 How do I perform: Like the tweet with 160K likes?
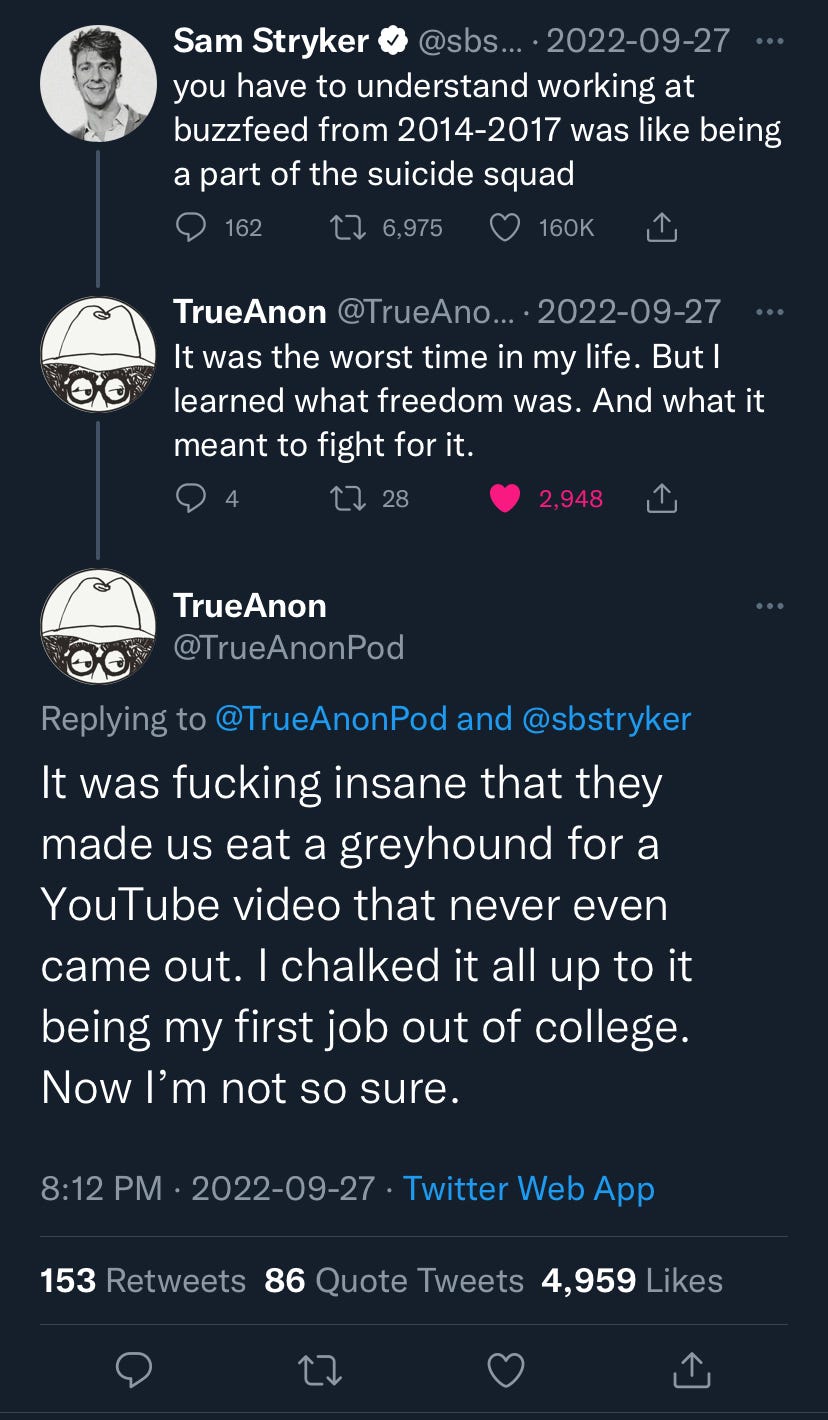505,228
